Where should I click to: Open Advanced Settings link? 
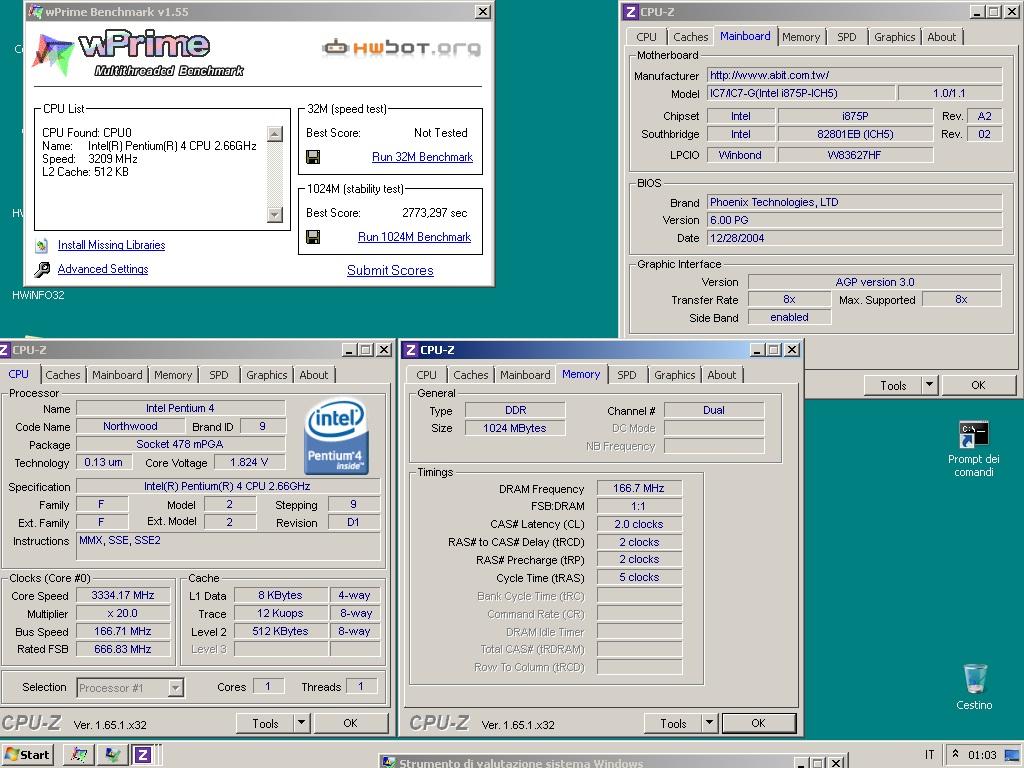103,269
